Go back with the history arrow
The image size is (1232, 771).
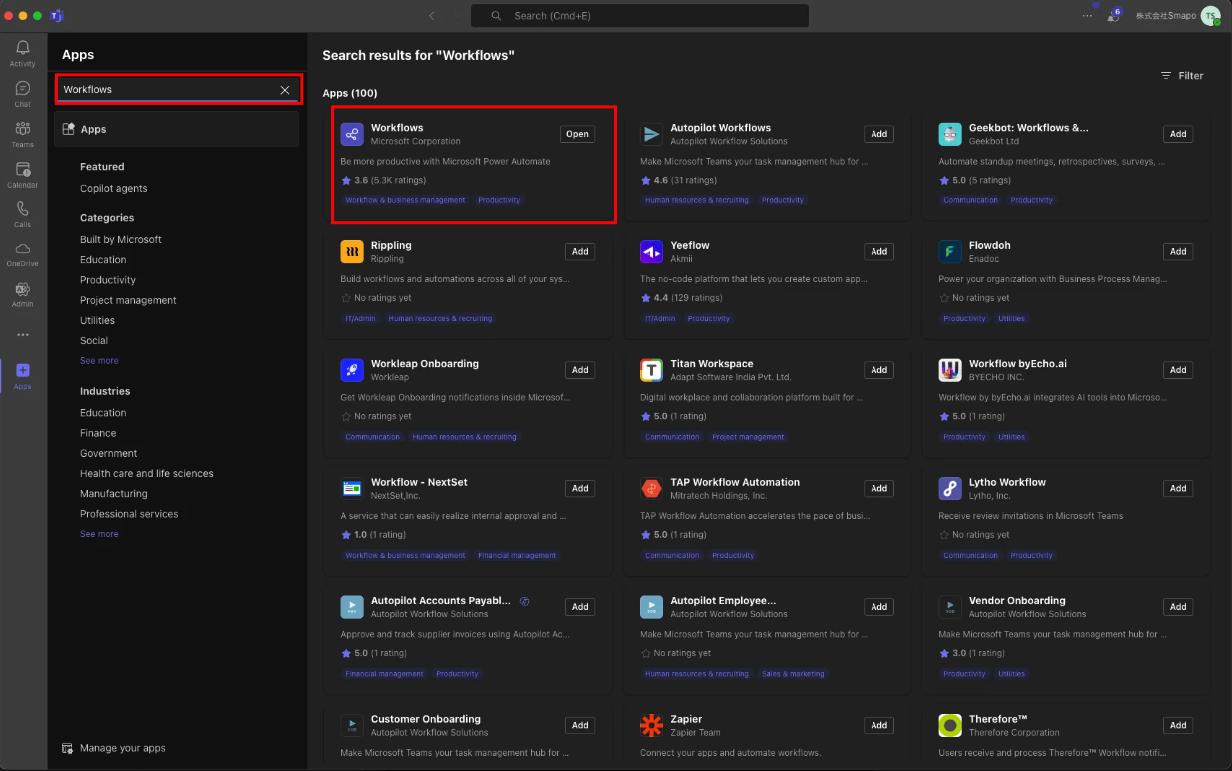coord(431,16)
